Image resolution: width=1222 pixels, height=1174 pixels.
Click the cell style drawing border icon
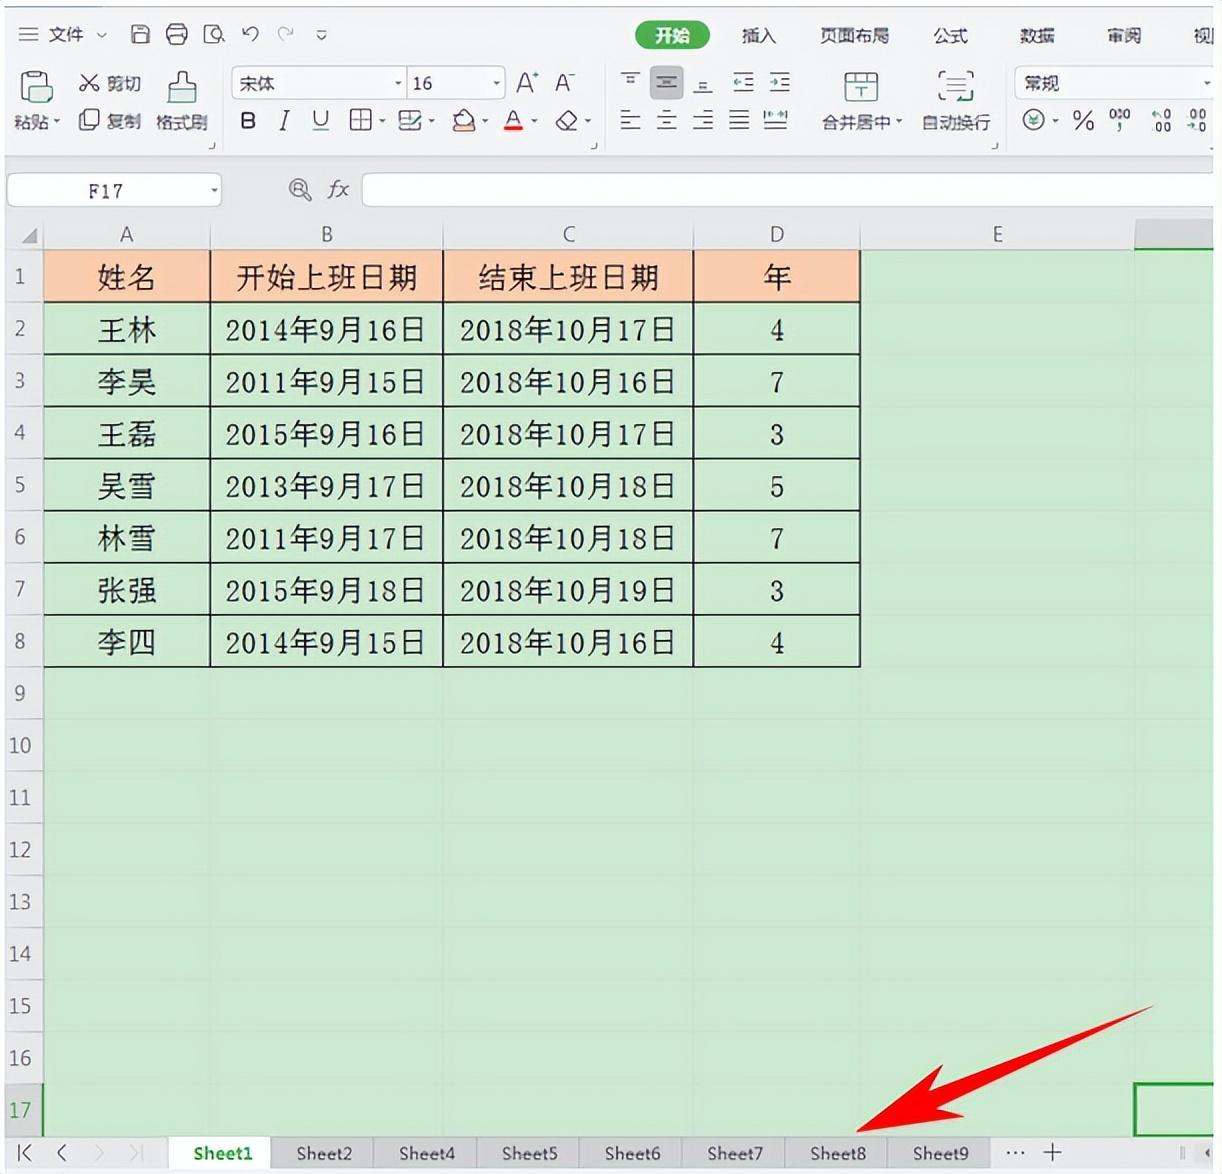coord(410,121)
